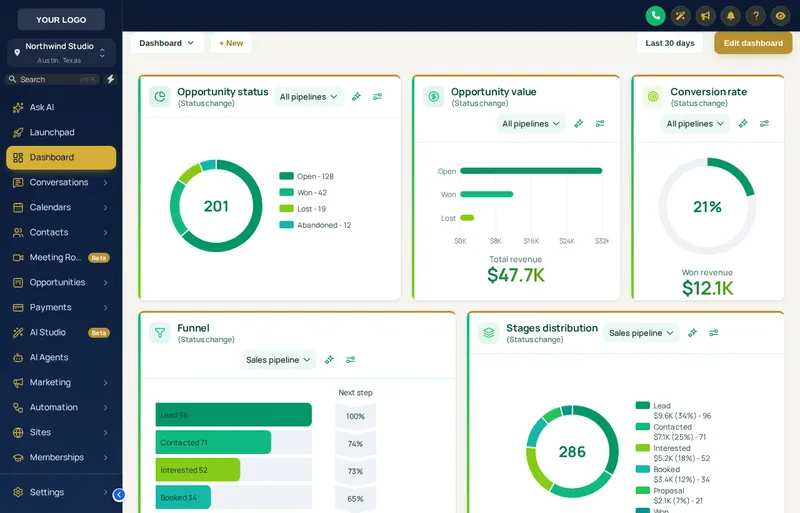Click the Stages distribution layers icon
The image size is (800, 513).
(489, 333)
